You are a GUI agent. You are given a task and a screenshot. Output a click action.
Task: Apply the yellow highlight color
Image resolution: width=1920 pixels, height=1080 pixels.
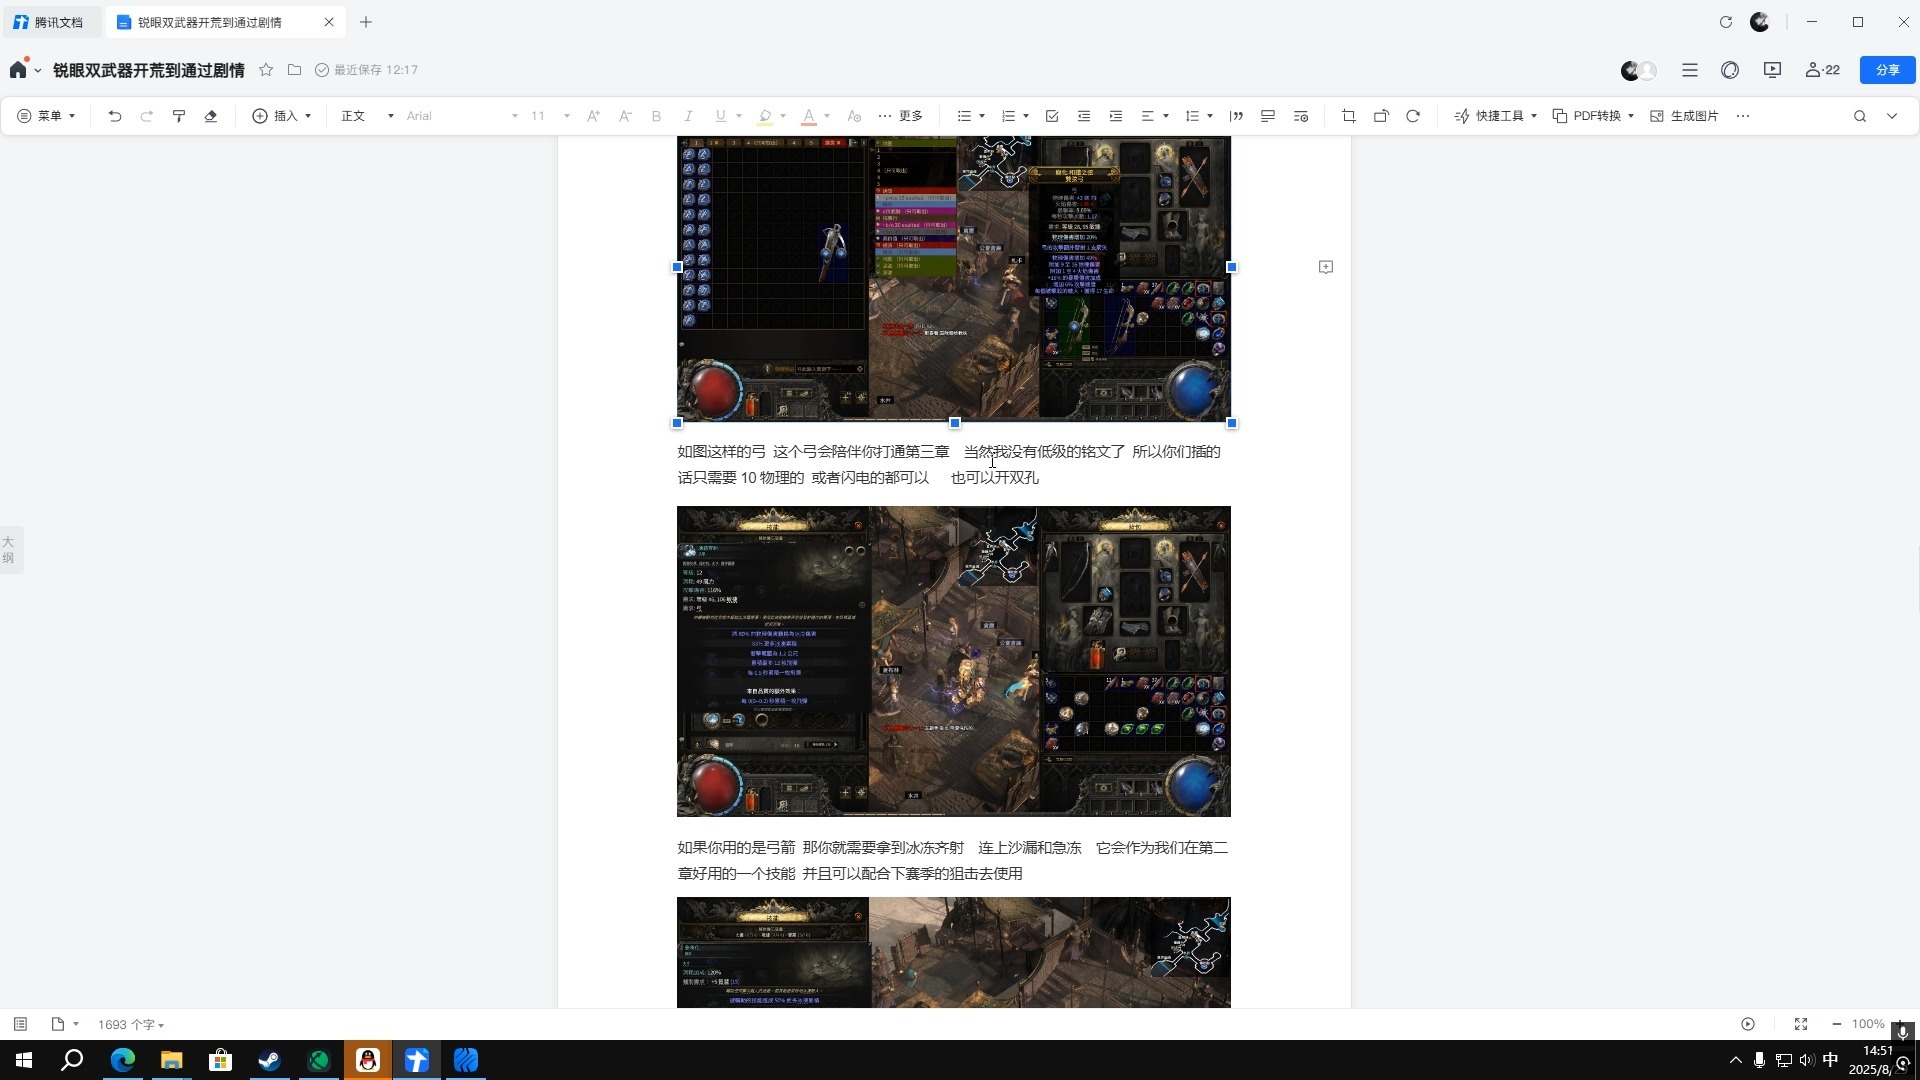pyautogui.click(x=765, y=116)
